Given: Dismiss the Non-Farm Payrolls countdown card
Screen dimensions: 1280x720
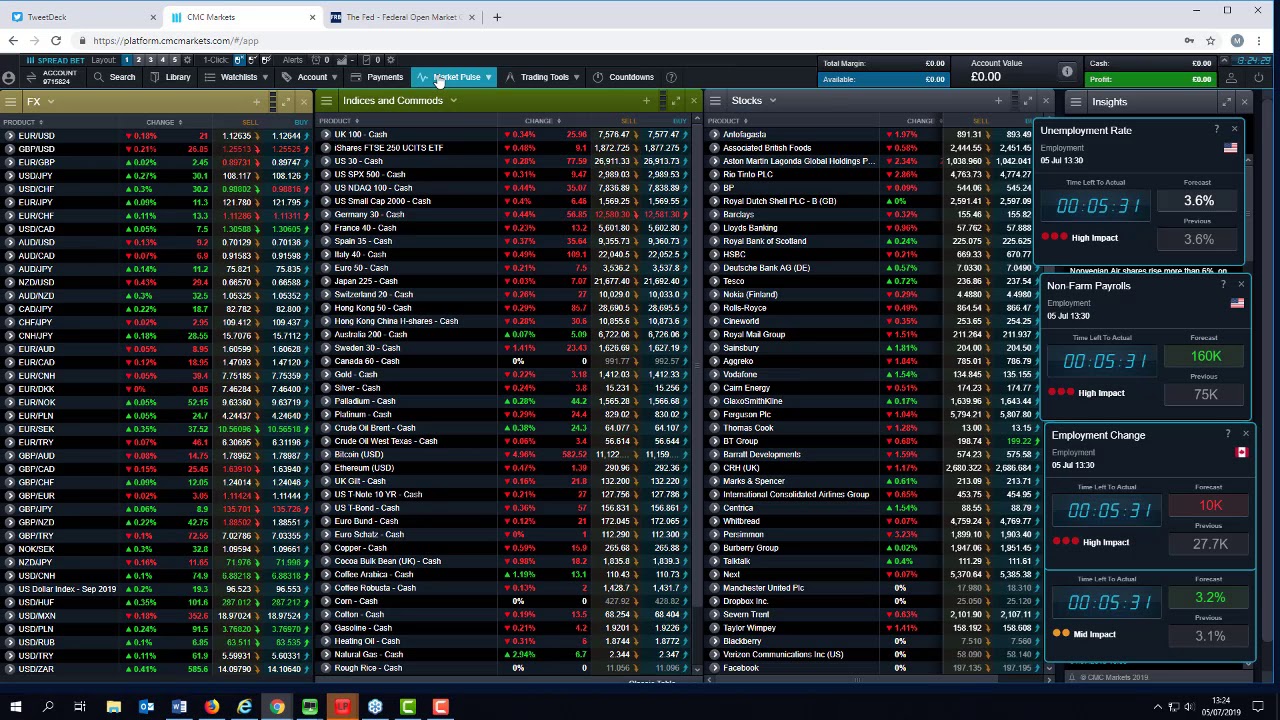Looking at the screenshot, I should click(x=1241, y=285).
